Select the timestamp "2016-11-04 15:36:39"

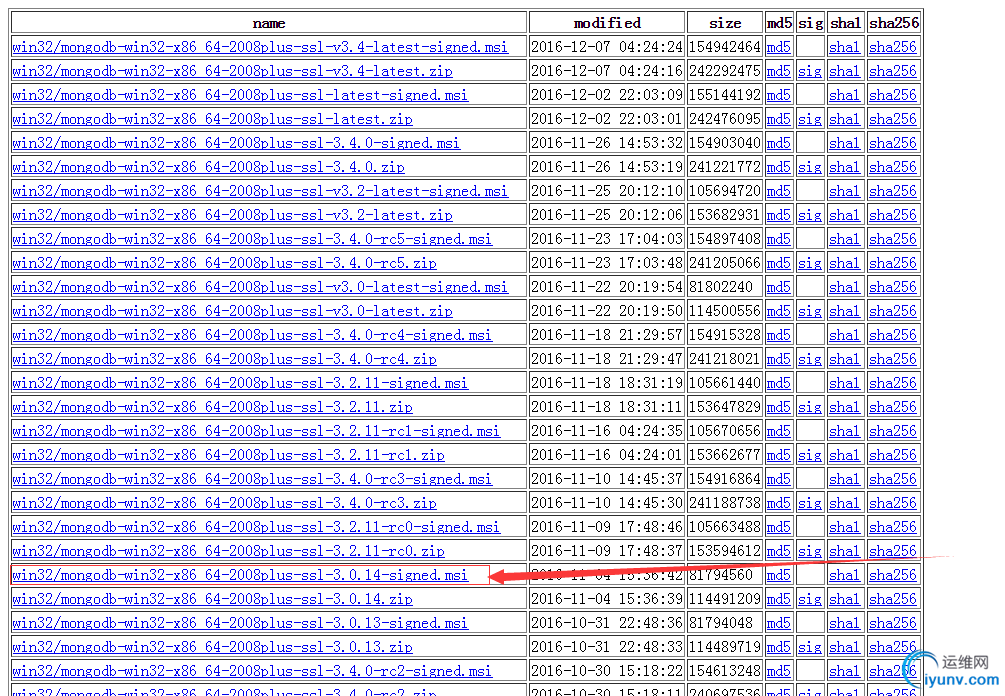click(x=607, y=600)
